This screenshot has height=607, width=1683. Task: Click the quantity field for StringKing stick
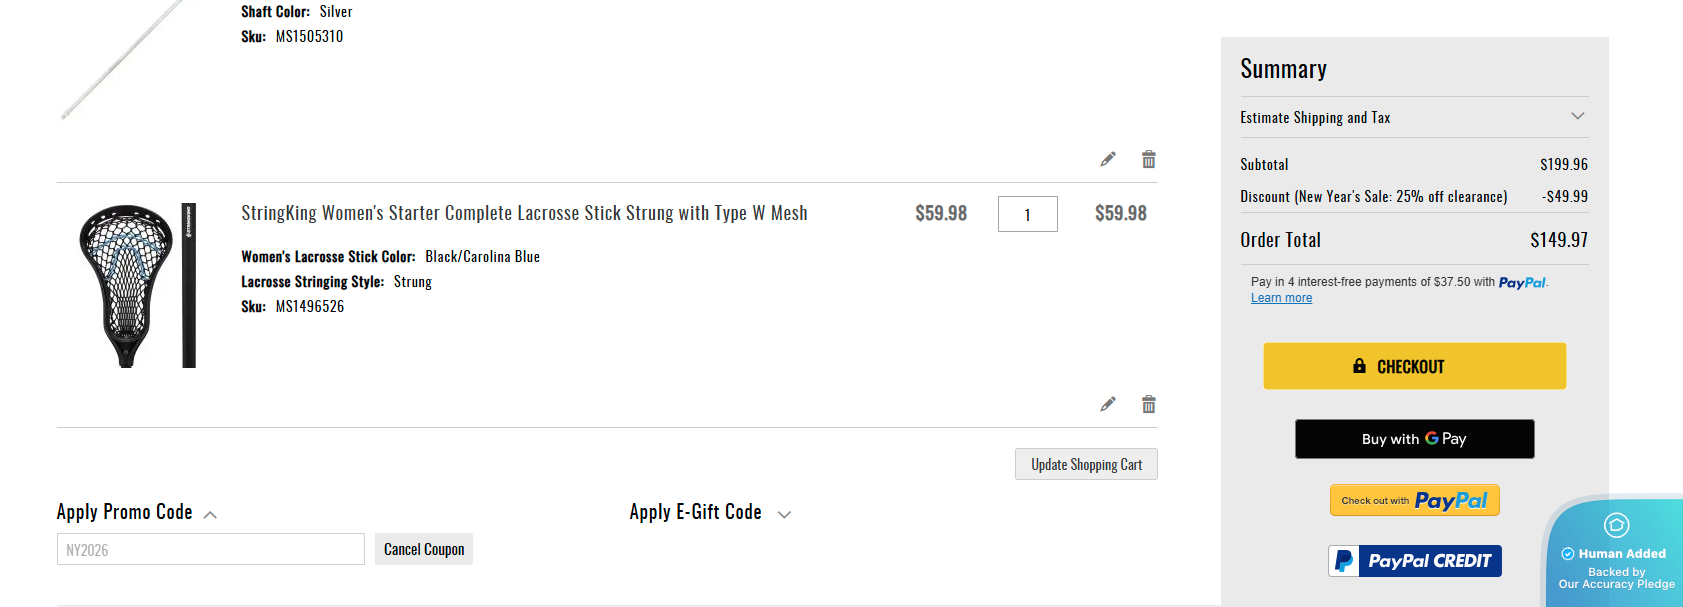(x=1027, y=214)
